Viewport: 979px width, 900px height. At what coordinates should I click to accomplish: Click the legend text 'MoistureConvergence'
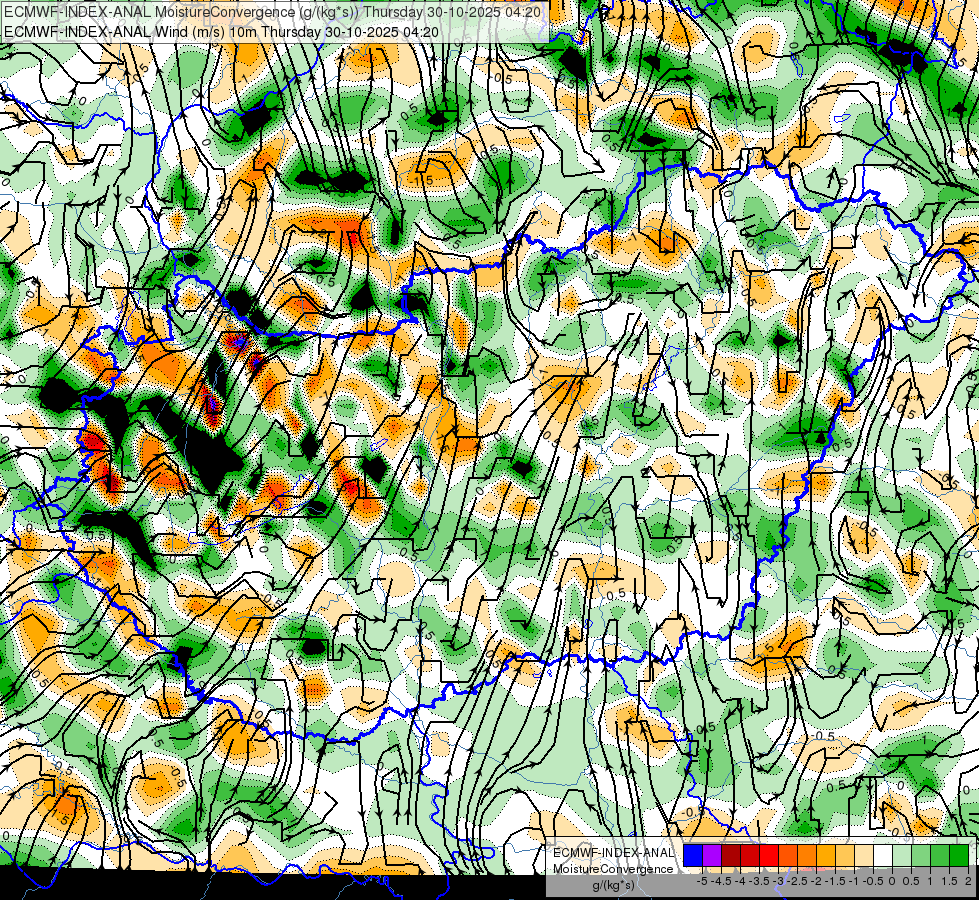point(613,869)
